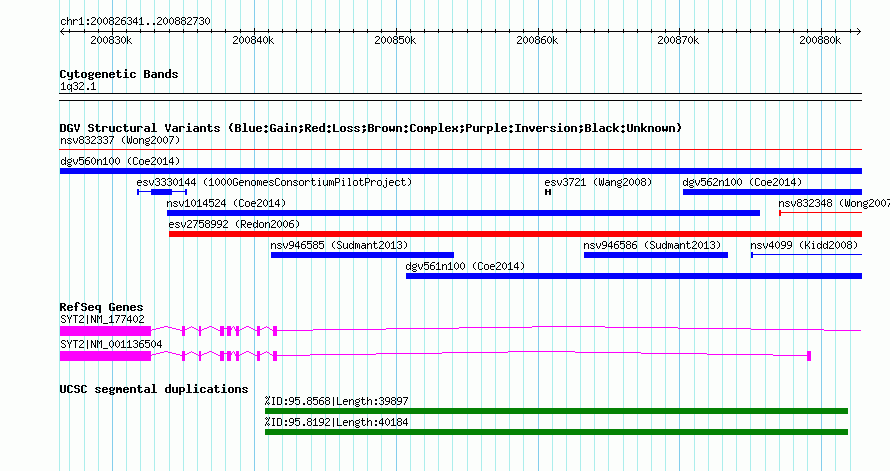Click the chr1:200826341..200882730 coordinates text

tap(135, 22)
